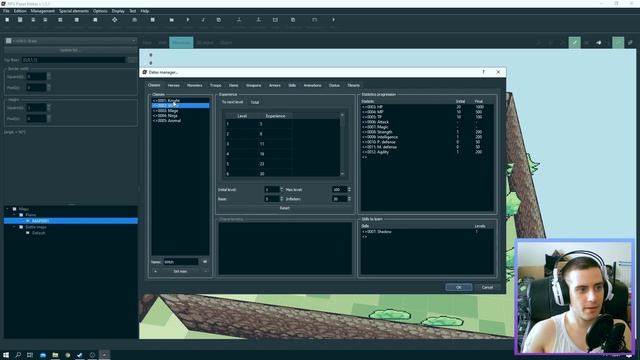Adjust the Initial level spinner arrows

point(281,189)
